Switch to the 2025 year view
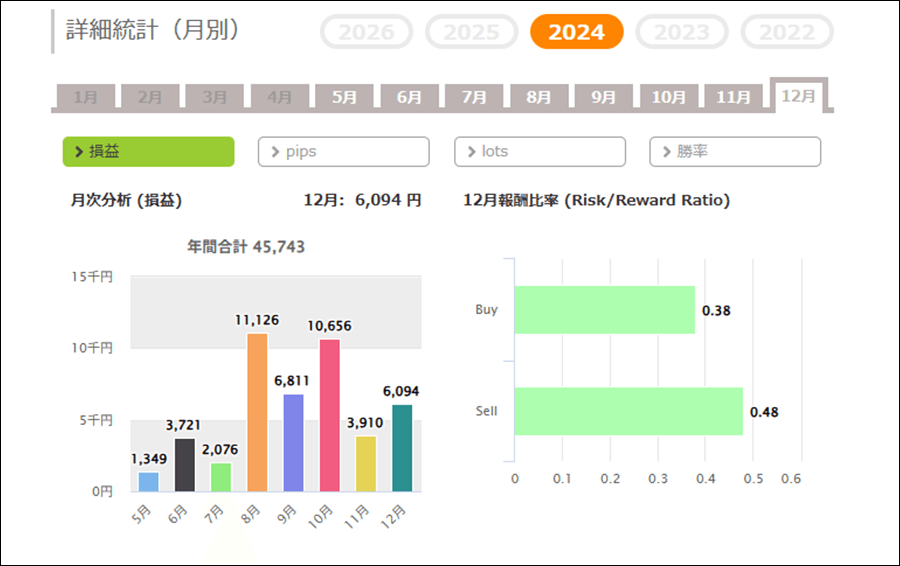Viewport: 900px width, 566px height. tap(471, 32)
